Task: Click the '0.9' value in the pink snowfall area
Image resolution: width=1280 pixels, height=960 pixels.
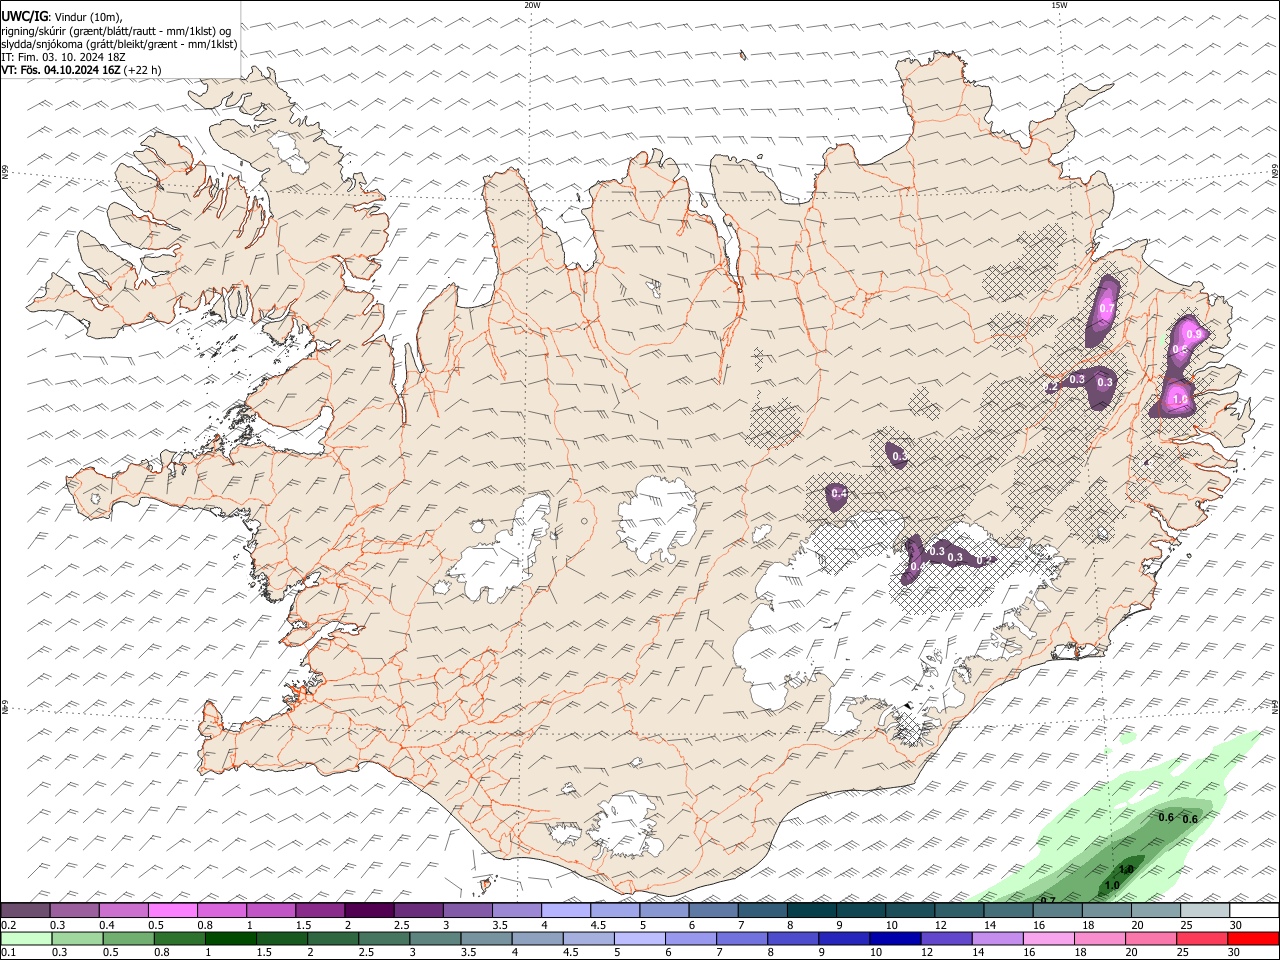Action: (1192, 334)
